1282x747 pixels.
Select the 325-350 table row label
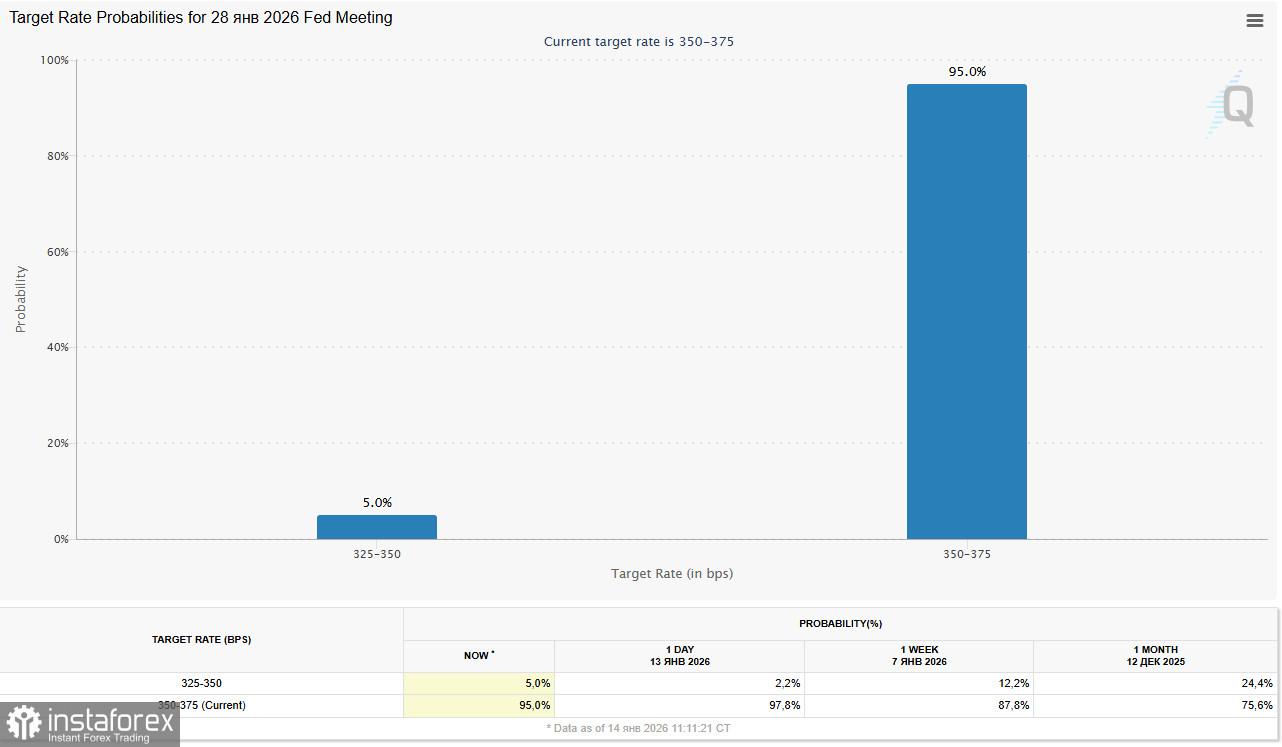201,683
